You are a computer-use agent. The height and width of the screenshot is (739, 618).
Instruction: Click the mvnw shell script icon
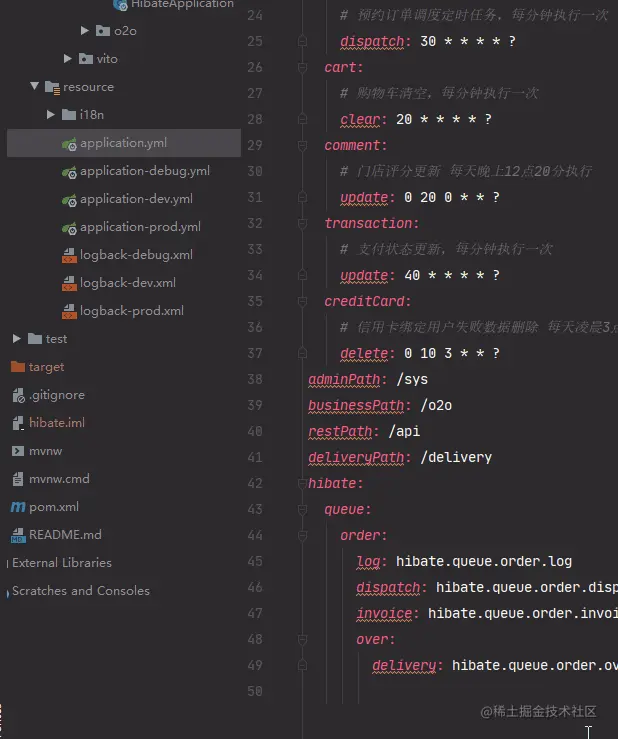click(x=17, y=451)
